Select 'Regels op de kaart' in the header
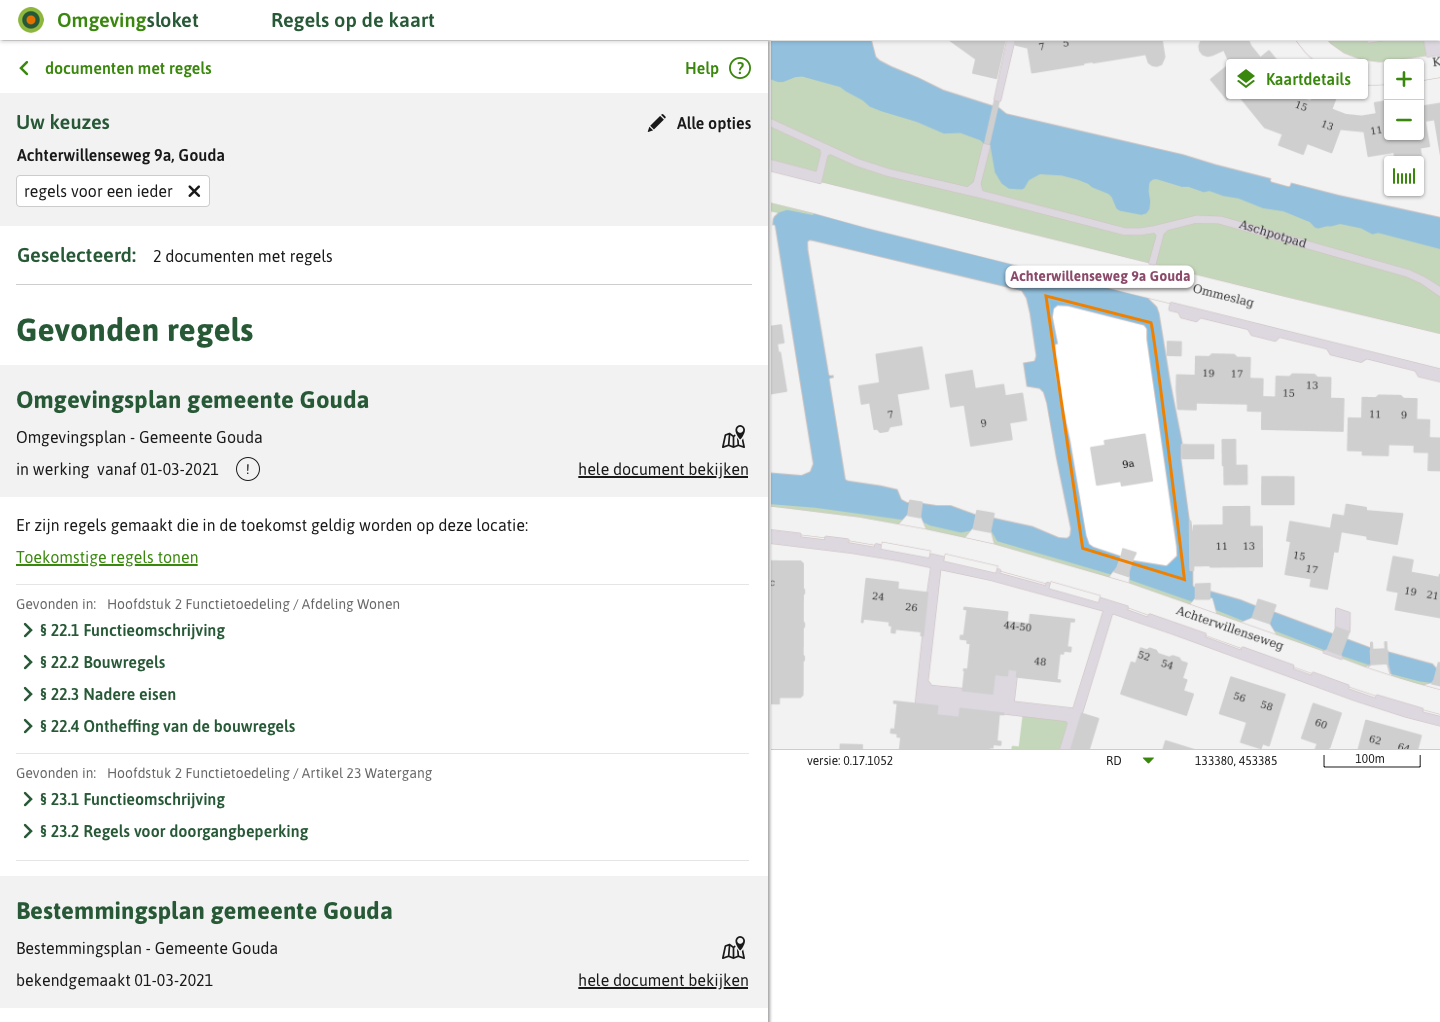This screenshot has height=1022, width=1440. [x=352, y=20]
